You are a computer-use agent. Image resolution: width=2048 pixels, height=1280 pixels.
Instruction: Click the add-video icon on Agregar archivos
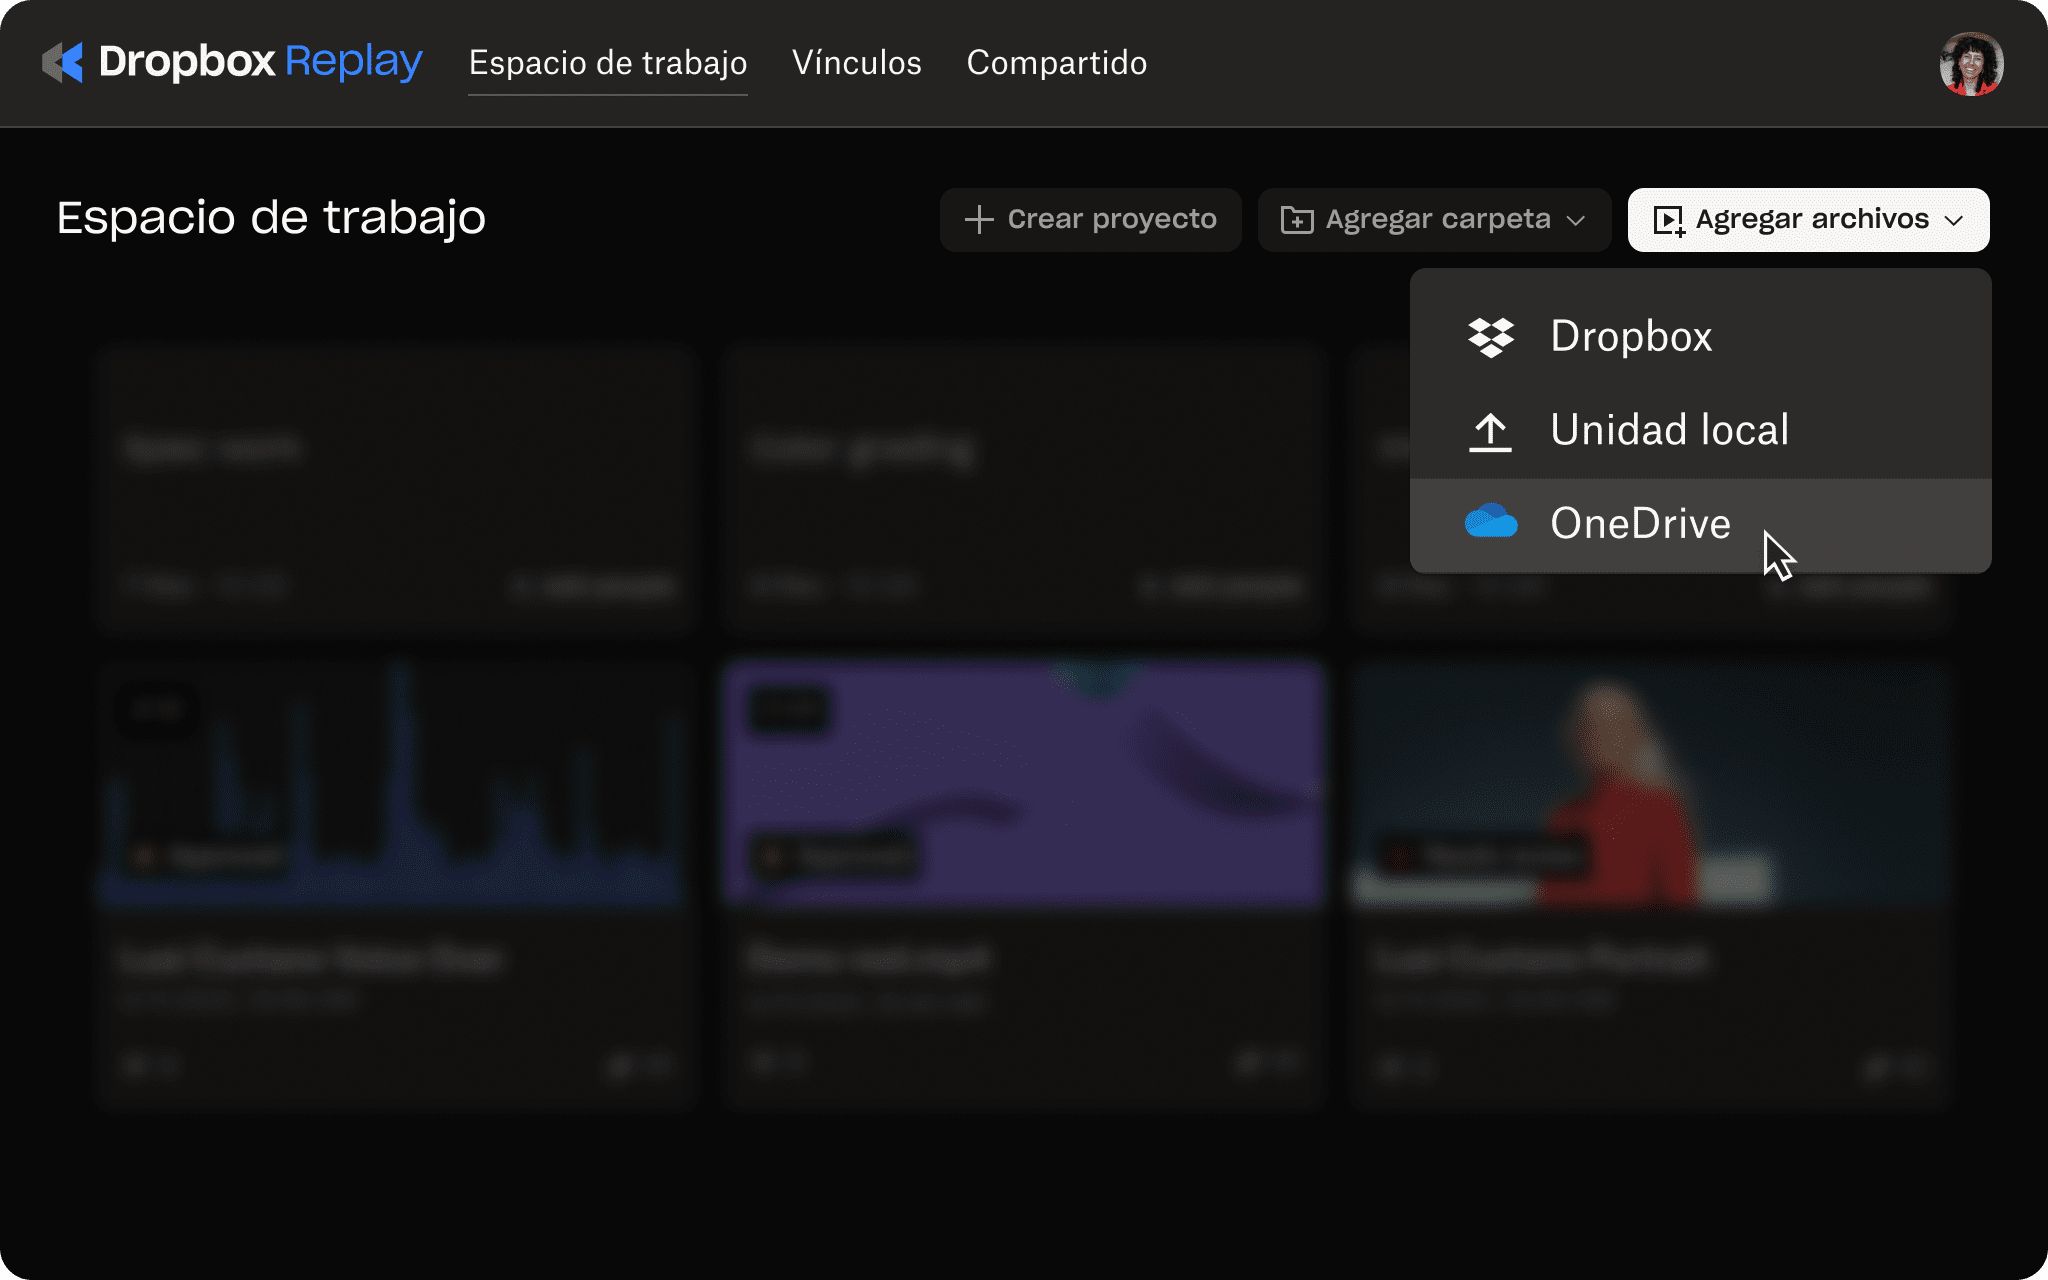(x=1670, y=219)
